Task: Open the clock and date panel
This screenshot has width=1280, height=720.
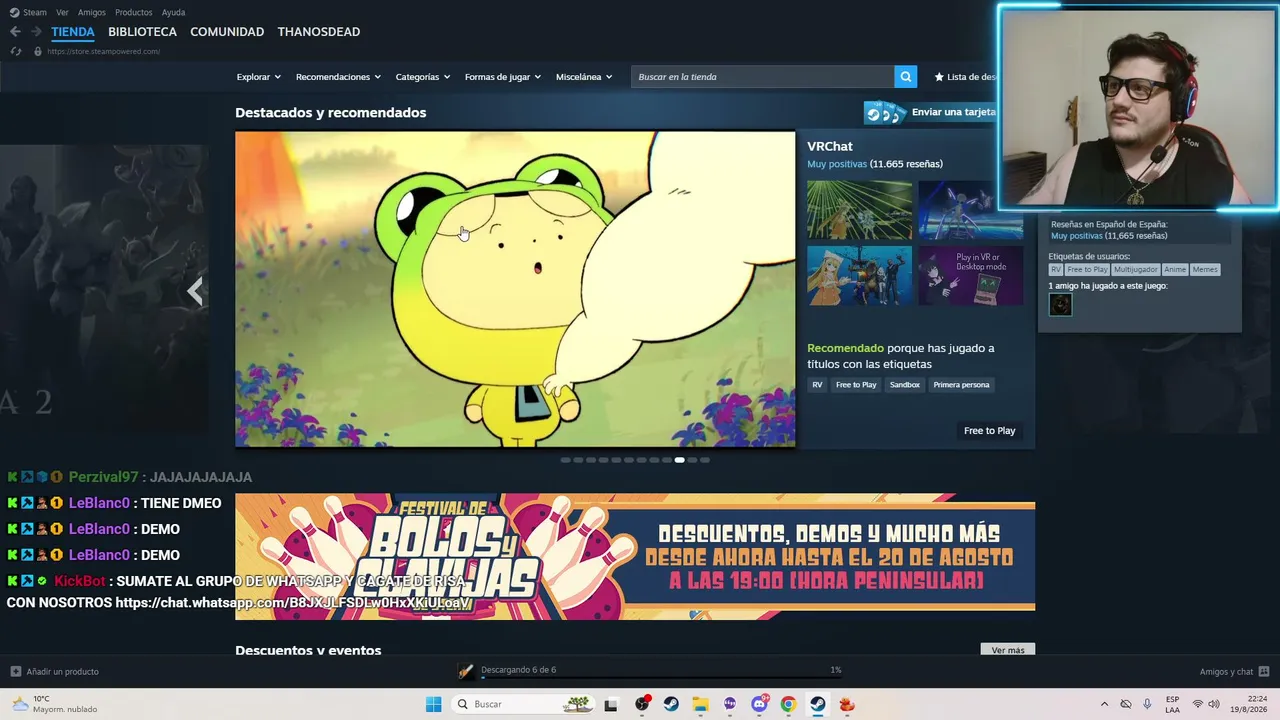Action: [x=1251, y=704]
